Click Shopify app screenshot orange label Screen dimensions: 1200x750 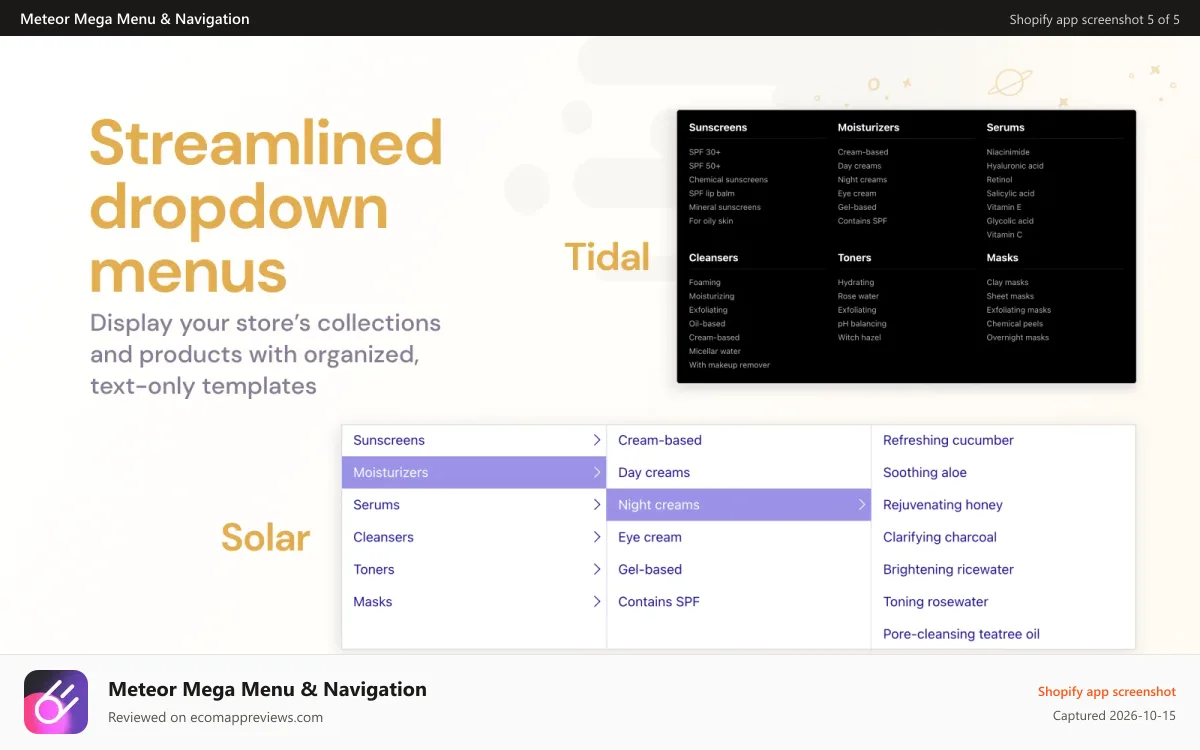(x=1107, y=692)
